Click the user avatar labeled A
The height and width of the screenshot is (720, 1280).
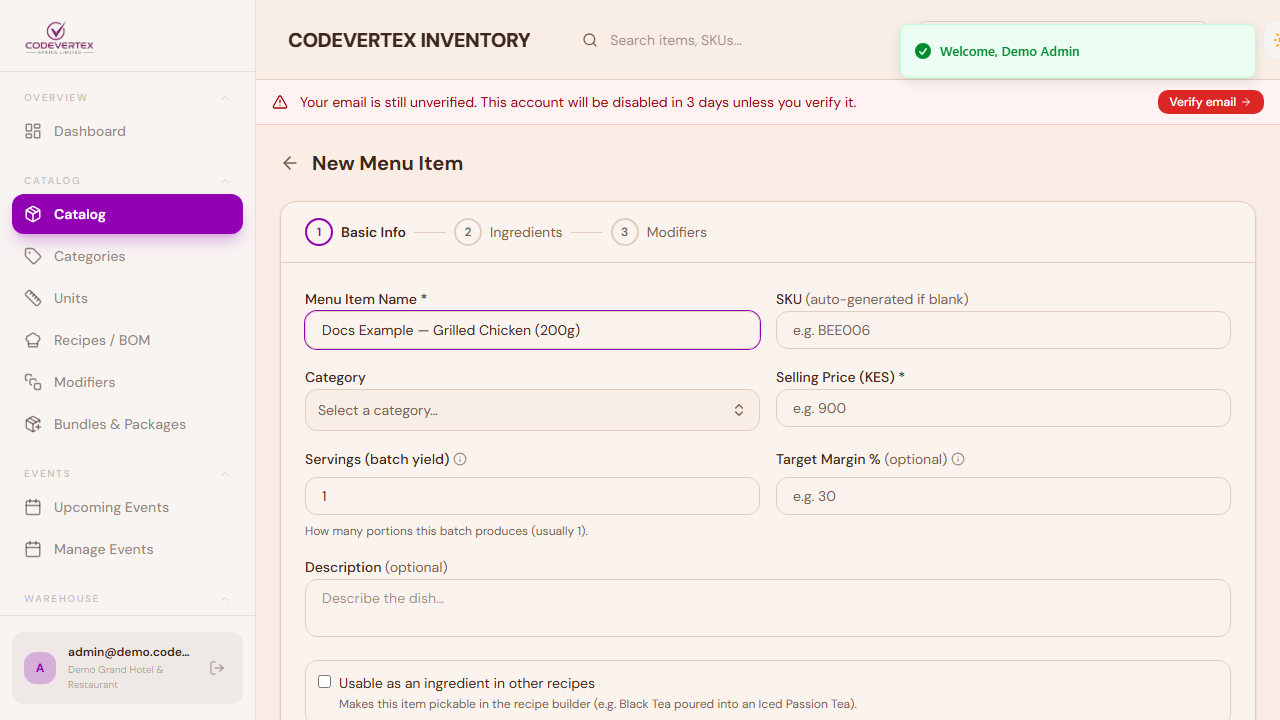[40, 668]
